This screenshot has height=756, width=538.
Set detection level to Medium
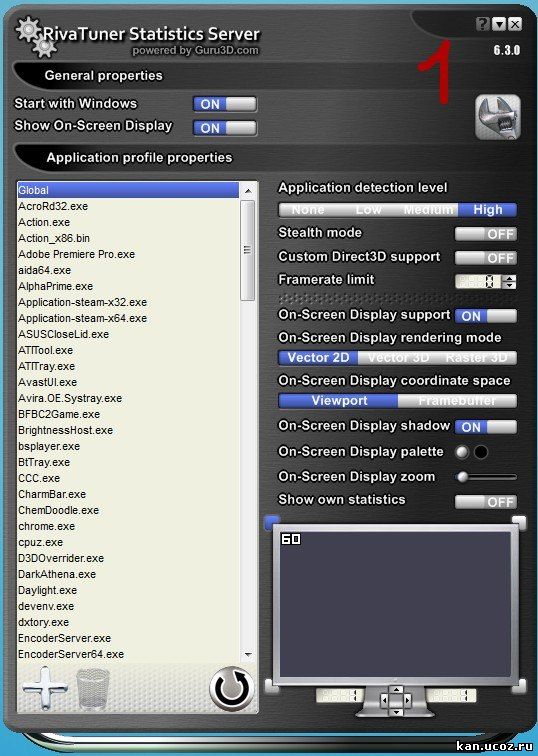tap(428, 210)
